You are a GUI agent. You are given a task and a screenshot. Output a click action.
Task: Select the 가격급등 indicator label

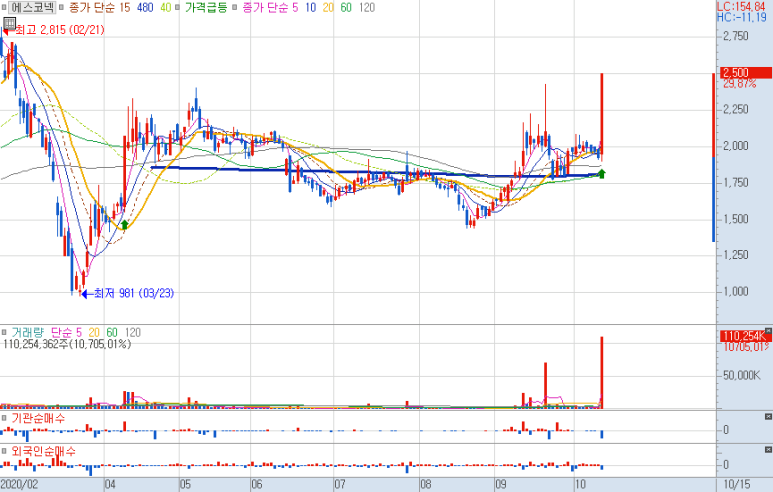(x=206, y=7)
